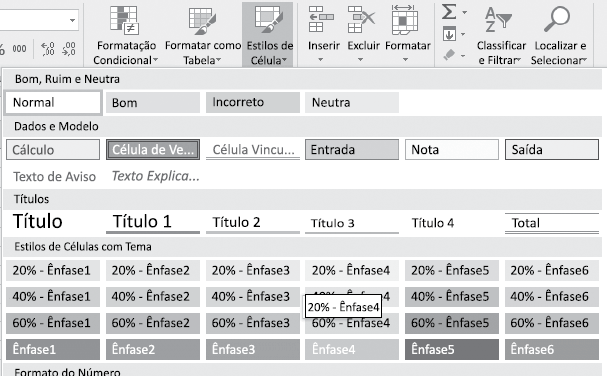Apply the Título 2 style
This screenshot has width=609, height=376.
pyautogui.click(x=253, y=222)
